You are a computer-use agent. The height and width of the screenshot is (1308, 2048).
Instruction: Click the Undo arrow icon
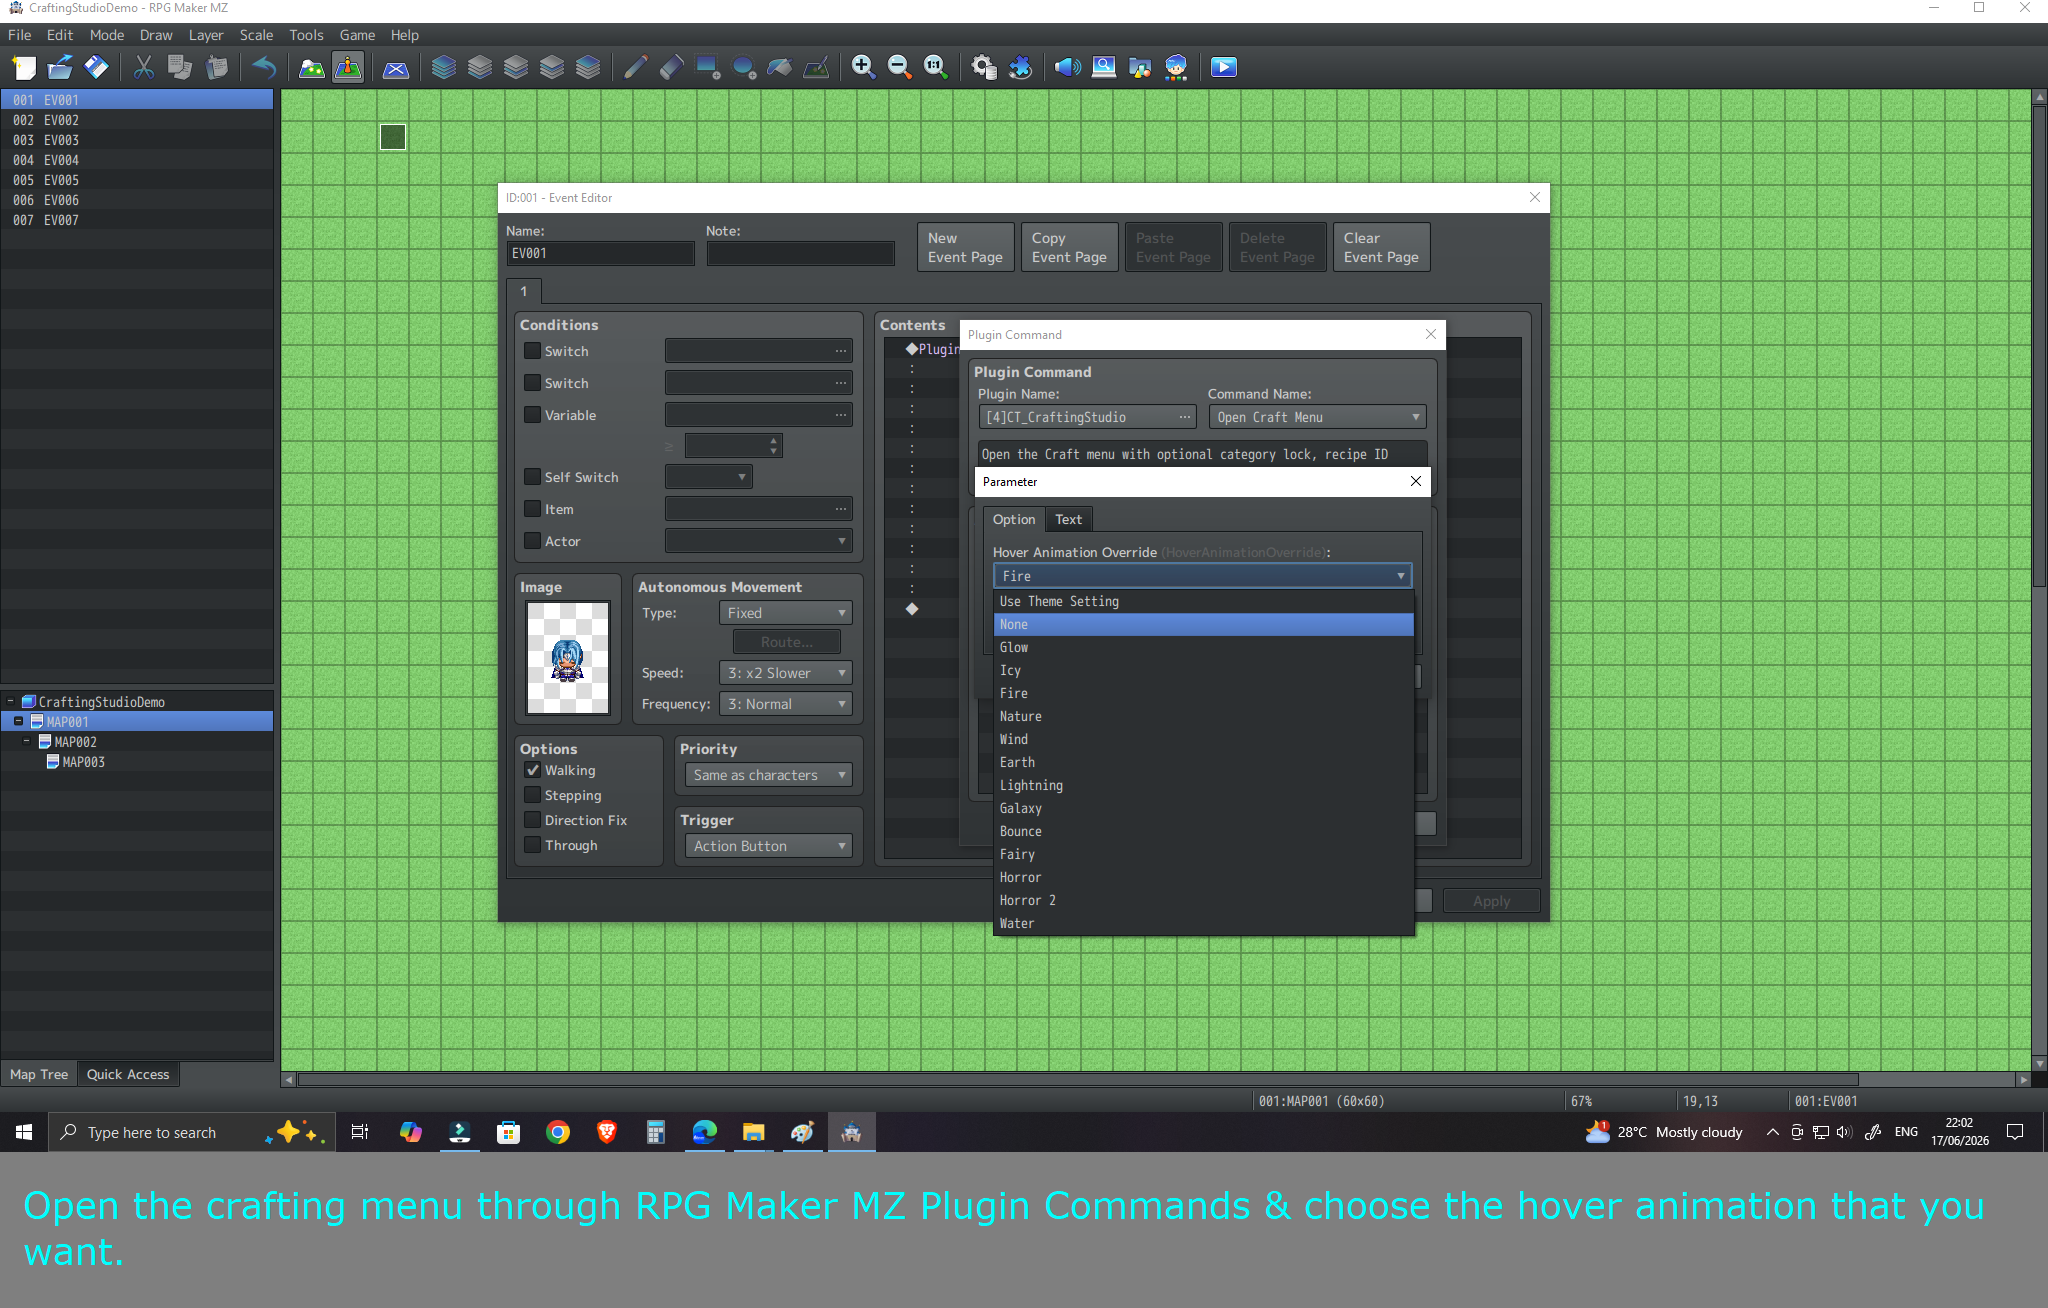(264, 67)
